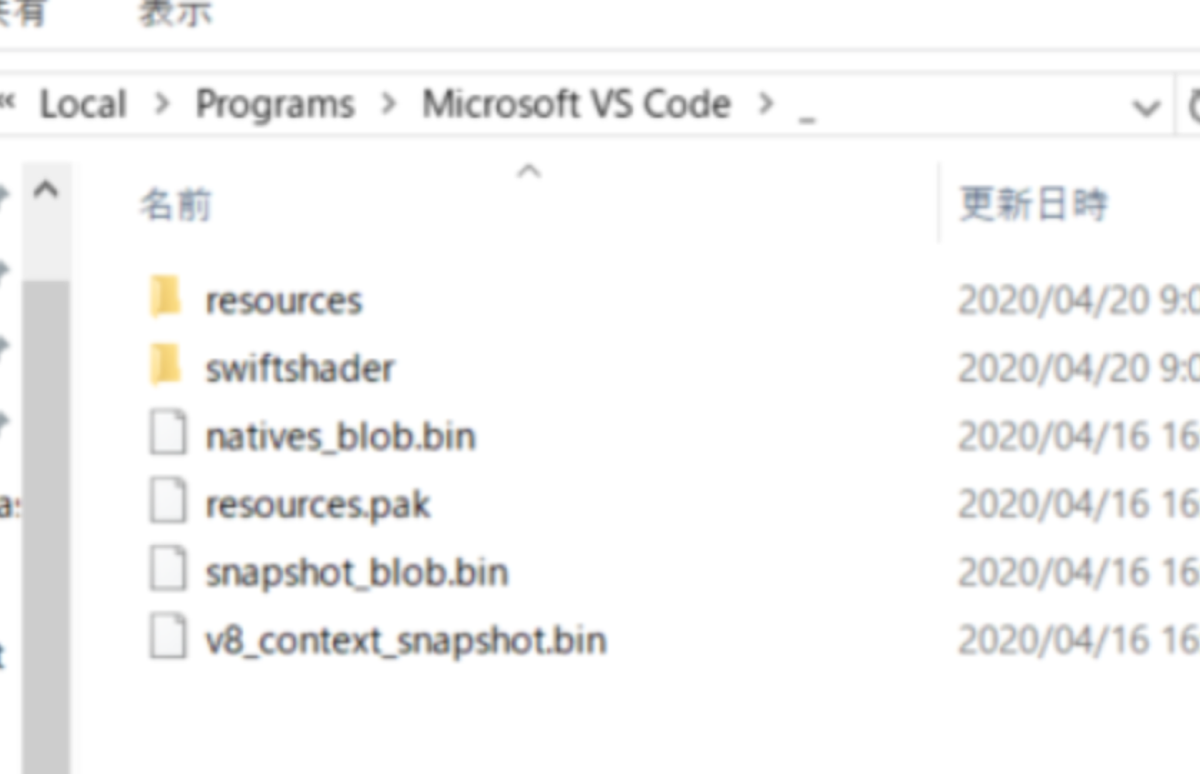The image size is (1200, 774).
Task: Expand the chevron after Microsoft VS Code
Action: (x=766, y=104)
